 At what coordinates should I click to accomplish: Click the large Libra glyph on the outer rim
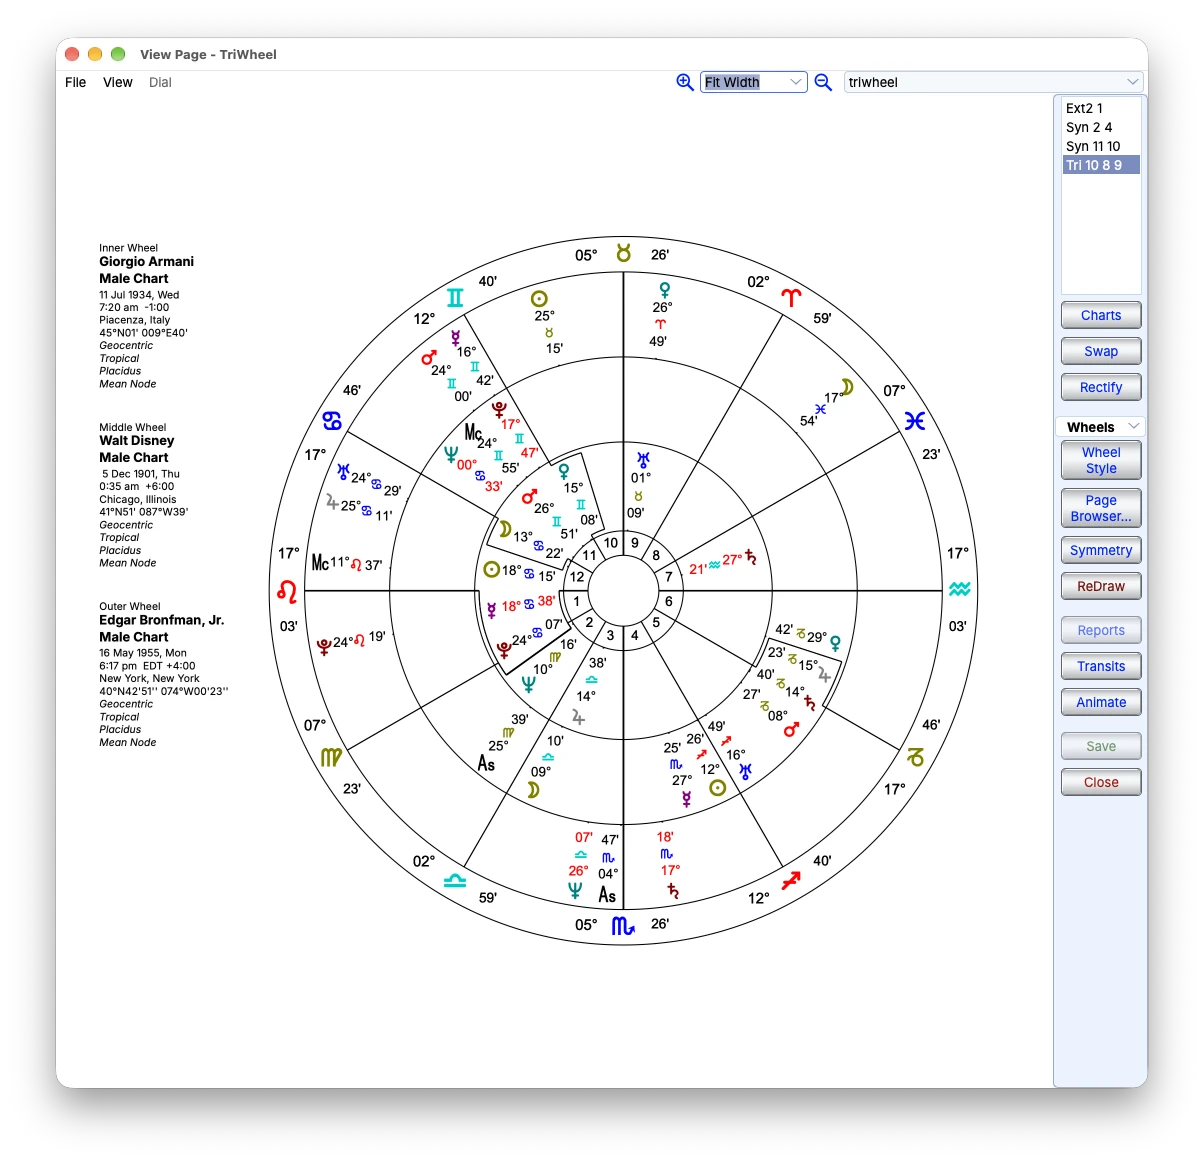[x=455, y=881]
